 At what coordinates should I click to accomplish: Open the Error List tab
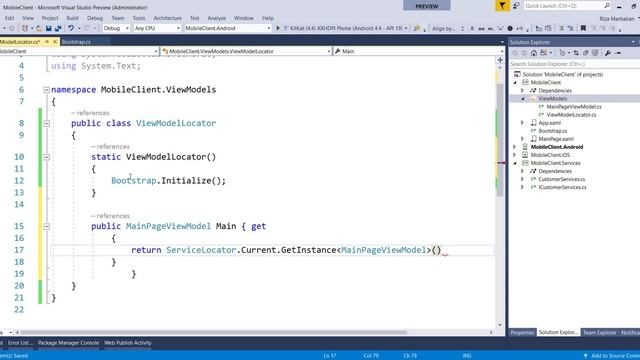click(20, 343)
